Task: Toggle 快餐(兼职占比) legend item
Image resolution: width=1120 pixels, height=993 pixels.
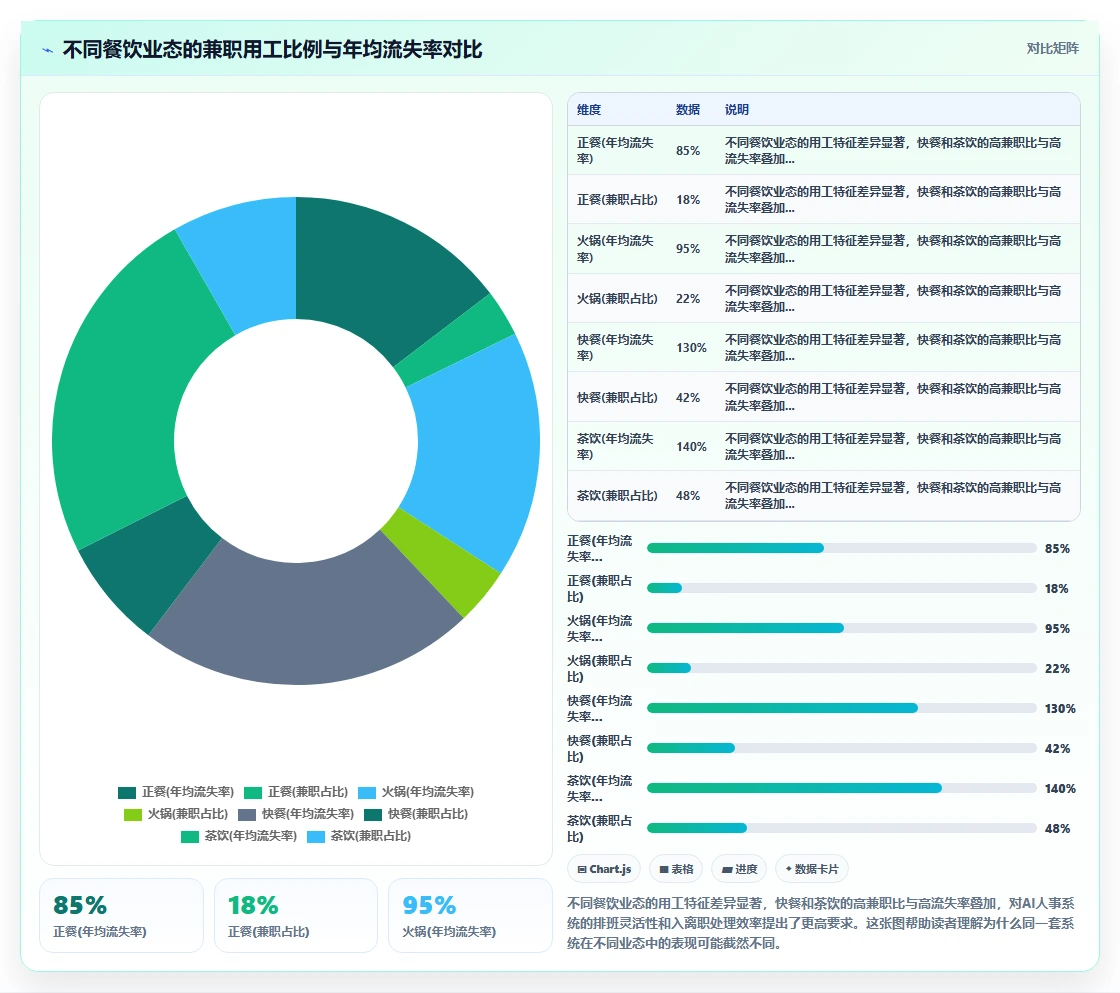Action: point(416,814)
